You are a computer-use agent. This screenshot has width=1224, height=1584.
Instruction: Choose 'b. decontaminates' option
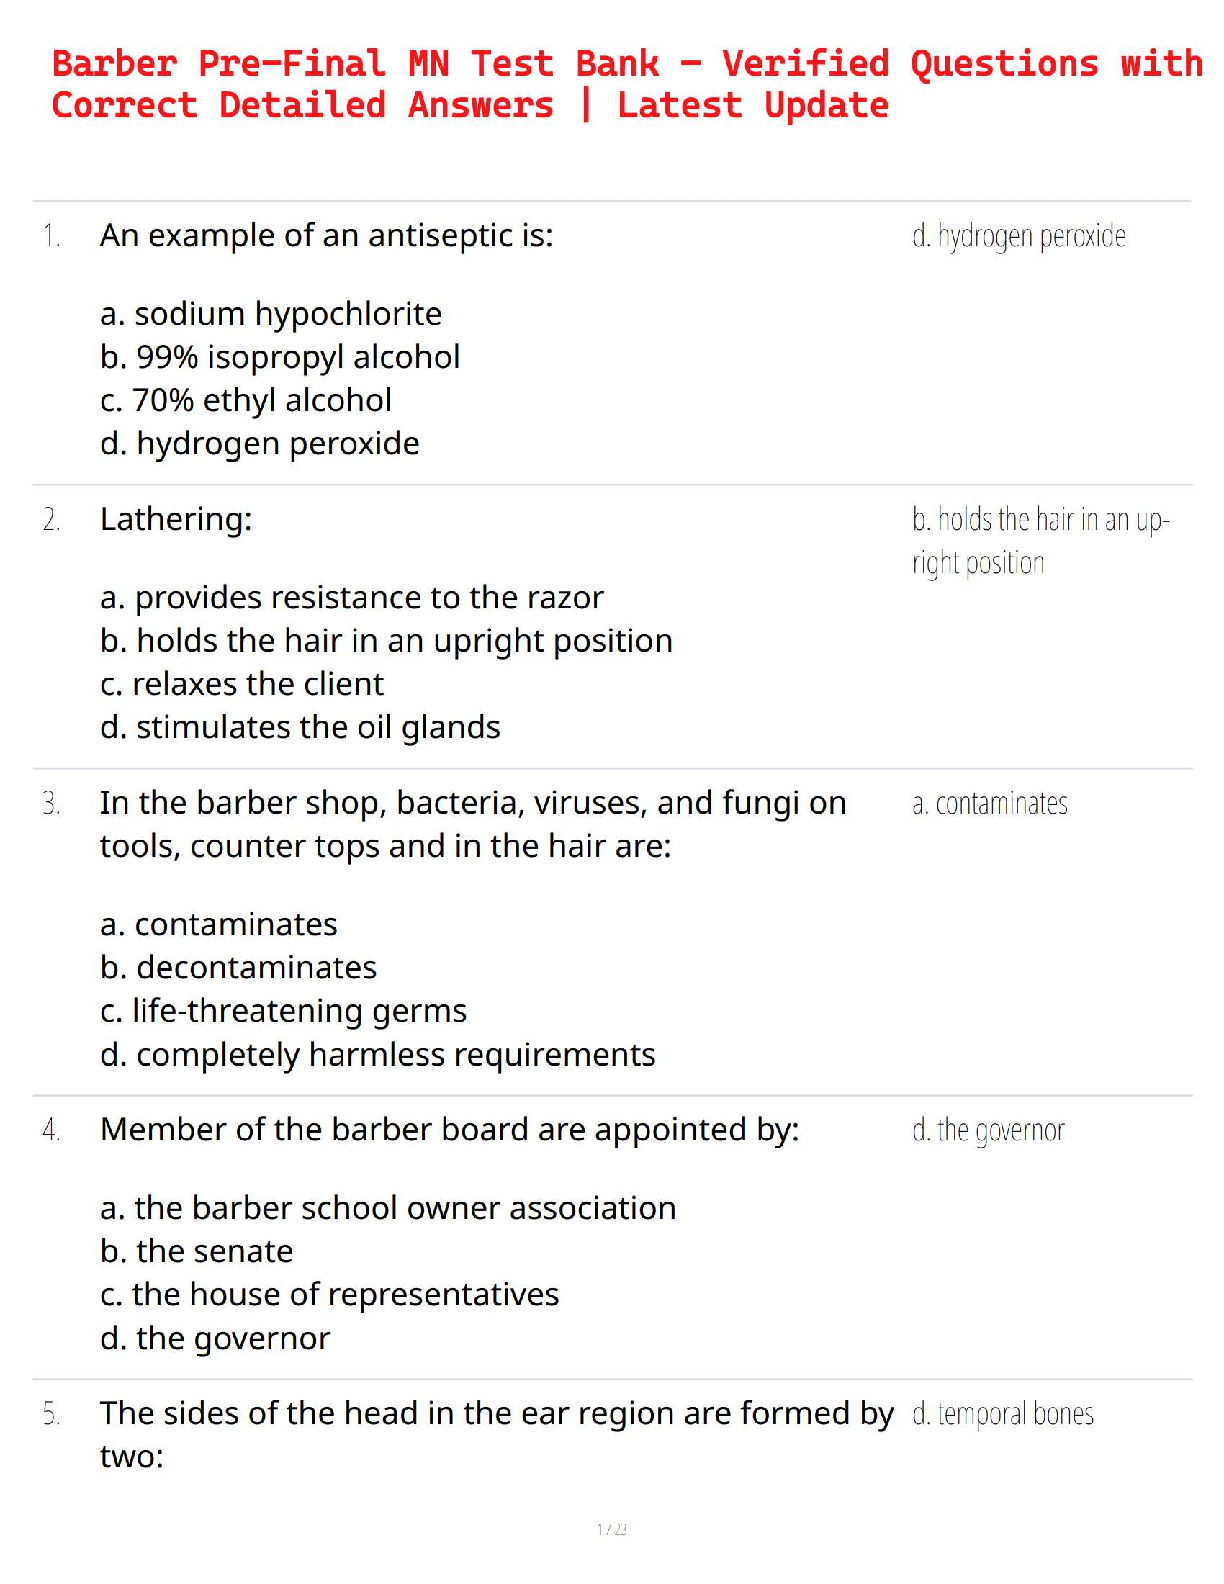[x=239, y=968]
